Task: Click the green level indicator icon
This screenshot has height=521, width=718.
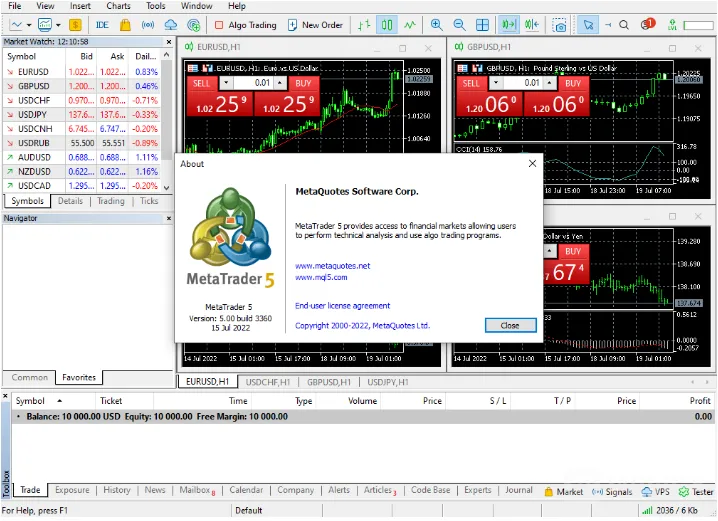Action: click(x=672, y=25)
